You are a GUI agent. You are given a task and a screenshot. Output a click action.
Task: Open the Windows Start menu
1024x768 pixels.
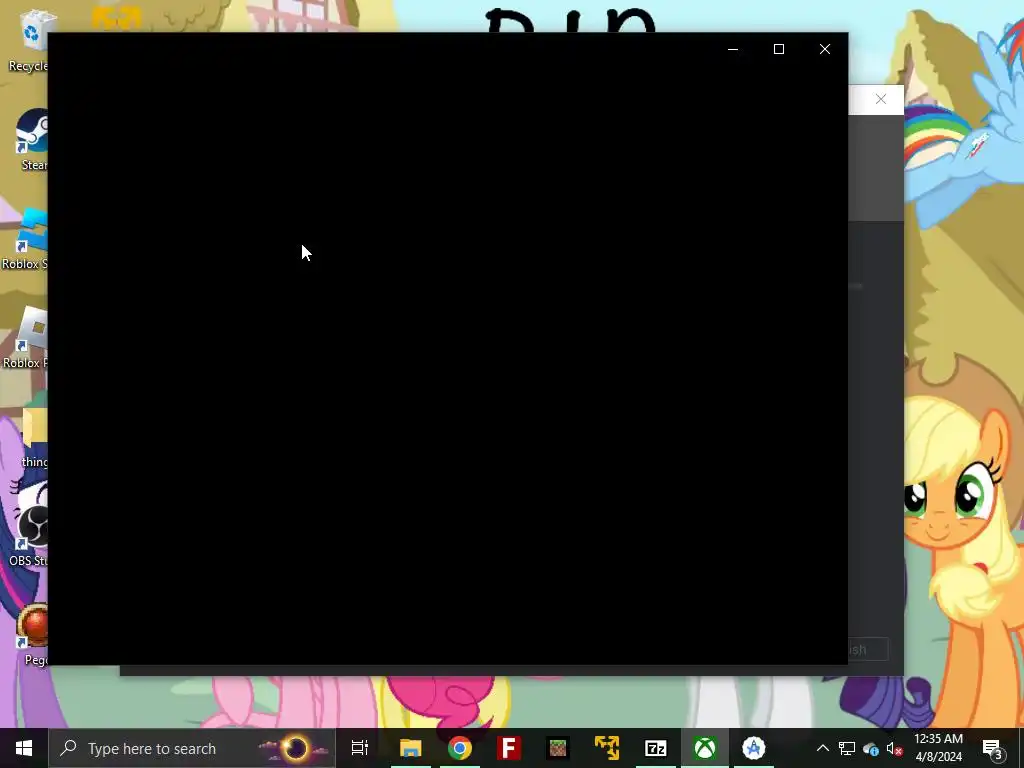(24, 748)
